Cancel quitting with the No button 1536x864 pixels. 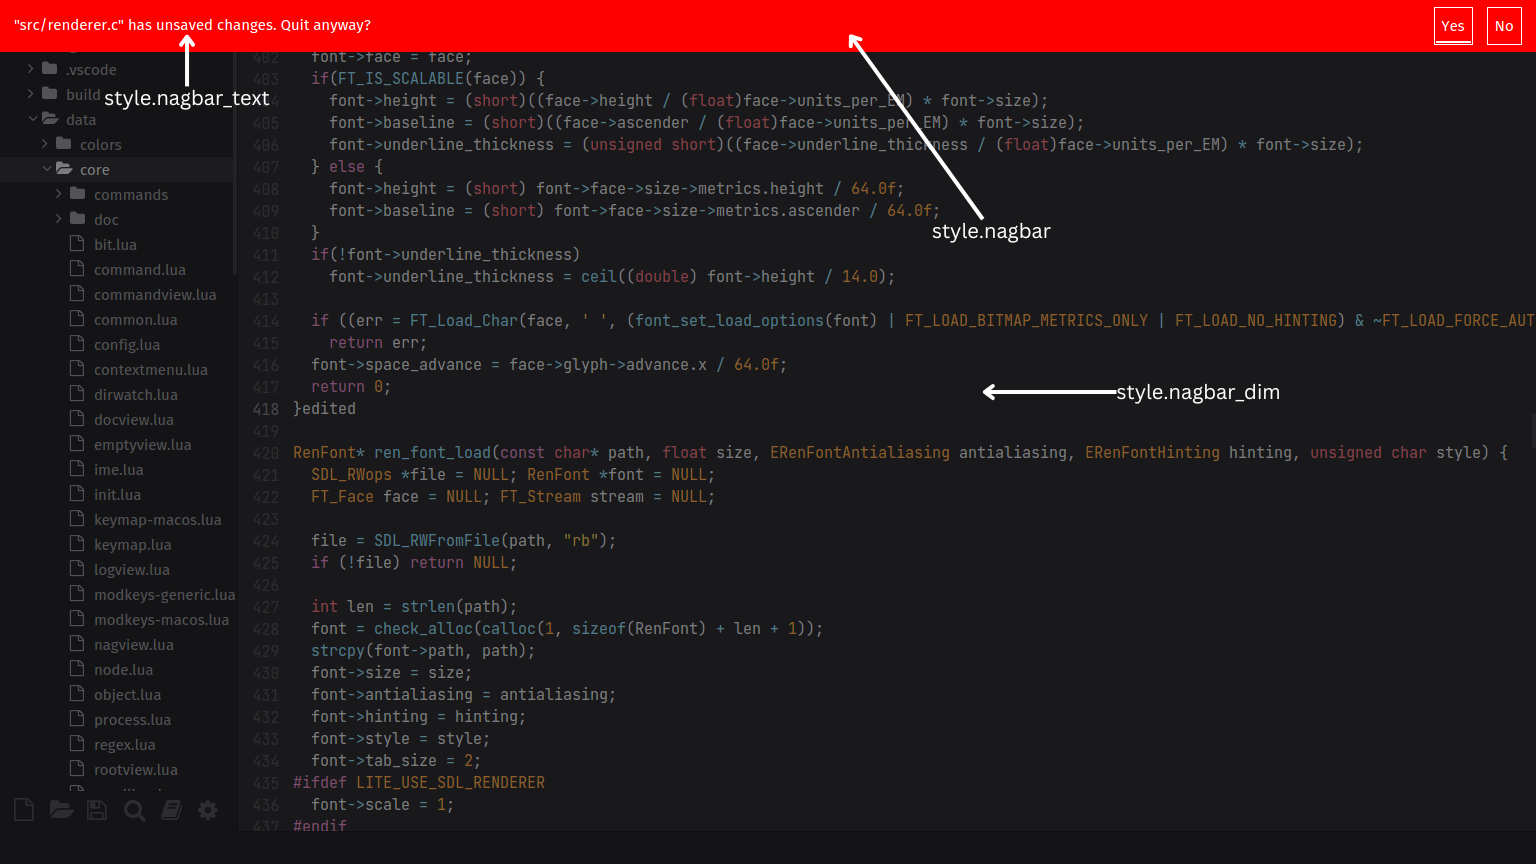click(1504, 26)
